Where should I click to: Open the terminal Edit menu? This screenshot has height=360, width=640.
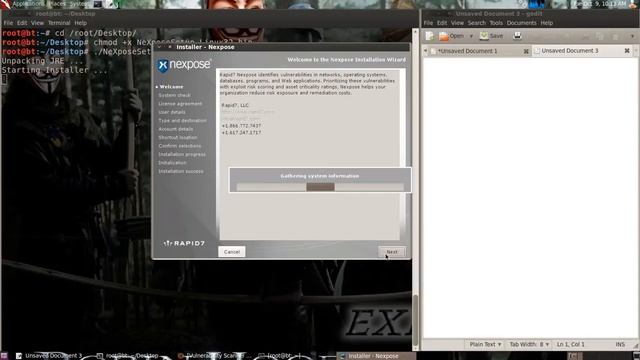coord(22,23)
